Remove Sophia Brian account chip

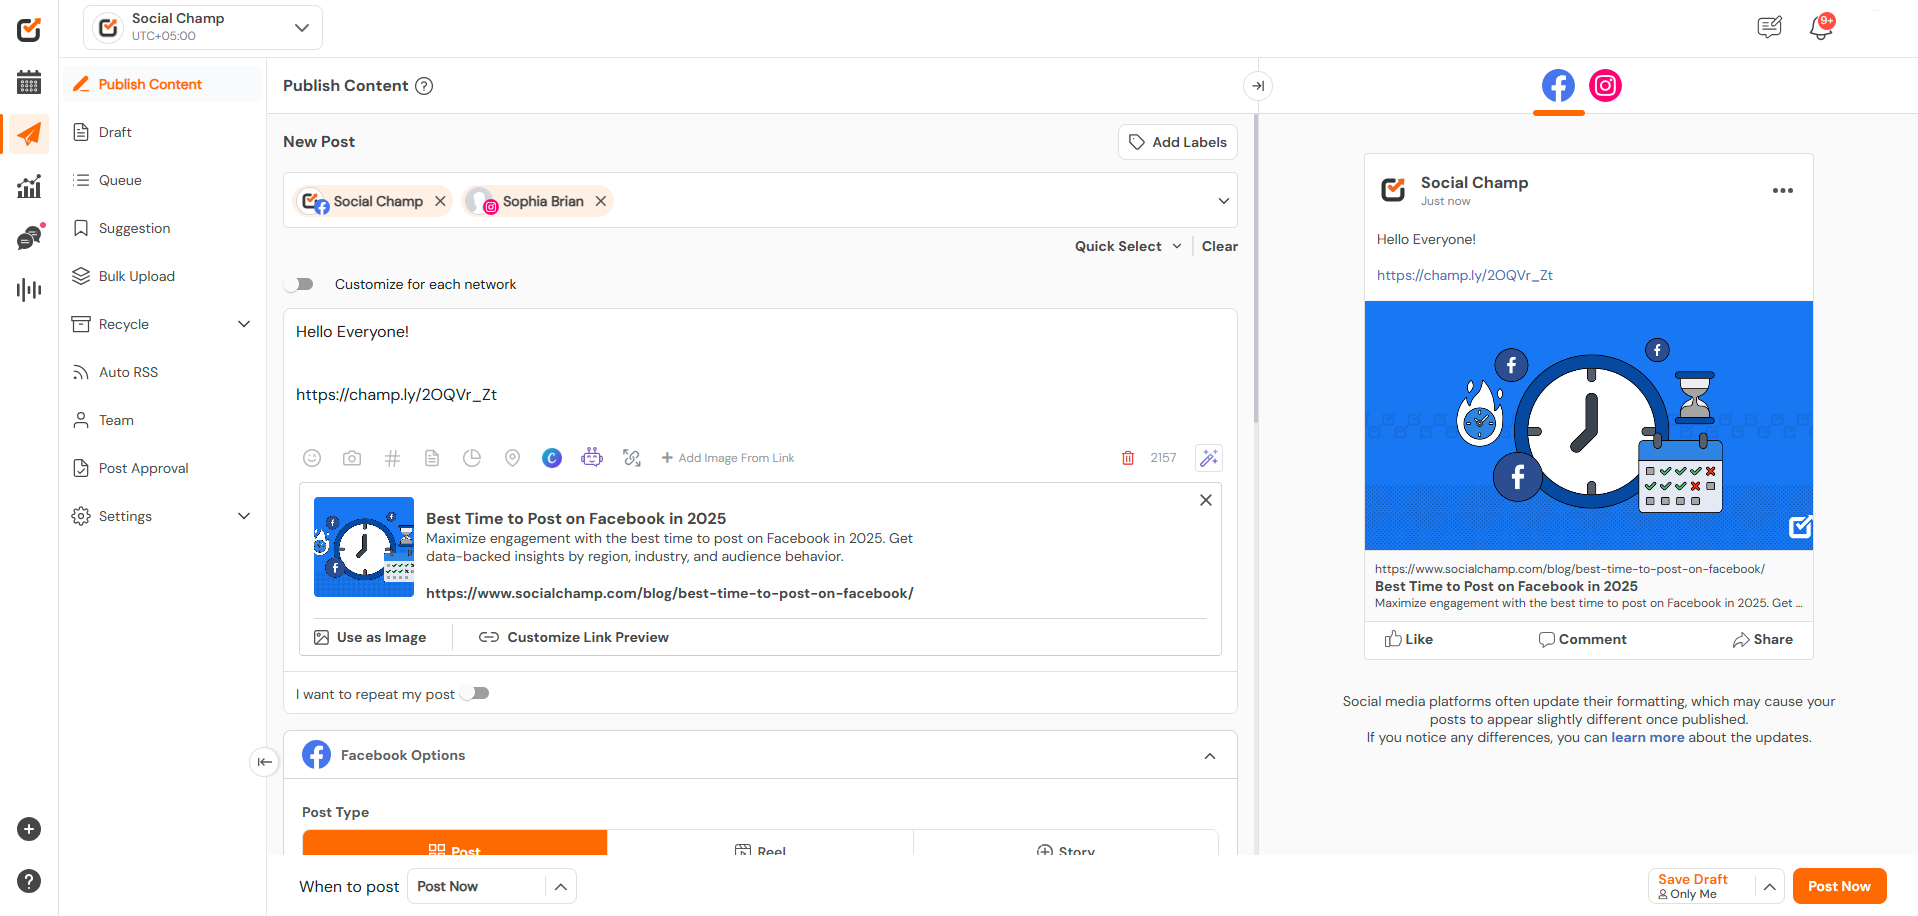[x=601, y=201]
